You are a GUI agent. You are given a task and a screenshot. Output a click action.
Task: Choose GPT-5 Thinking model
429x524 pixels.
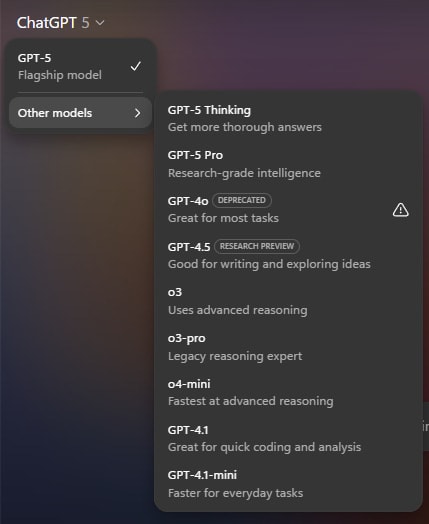coord(288,118)
